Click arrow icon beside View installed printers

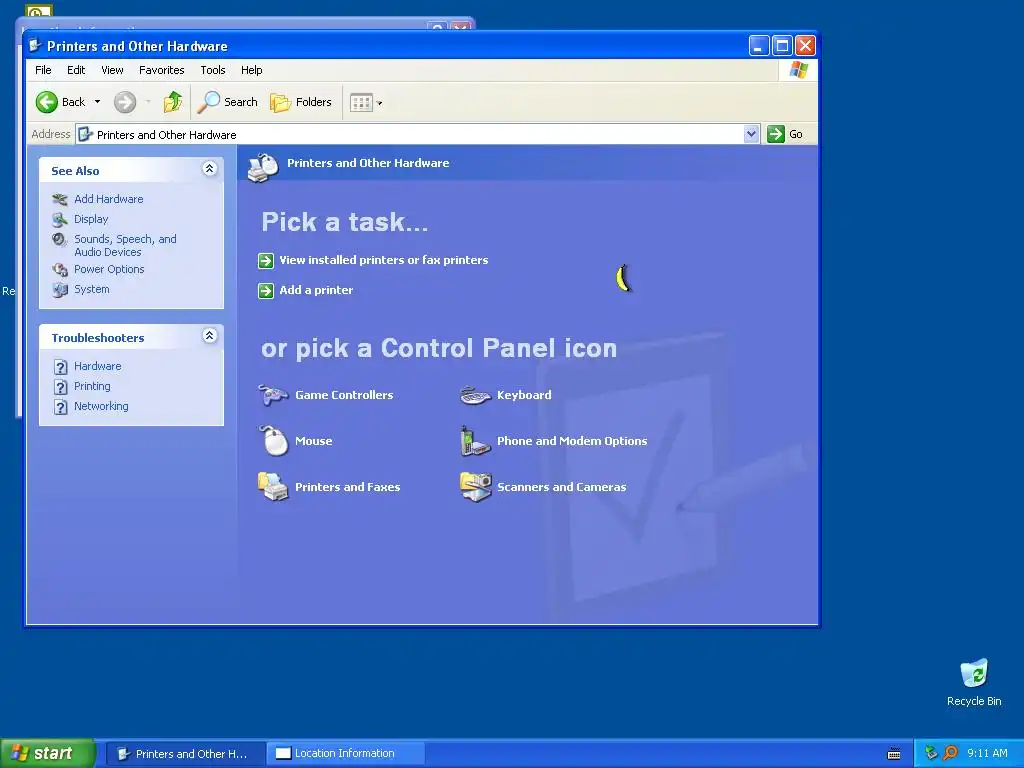(x=266, y=261)
